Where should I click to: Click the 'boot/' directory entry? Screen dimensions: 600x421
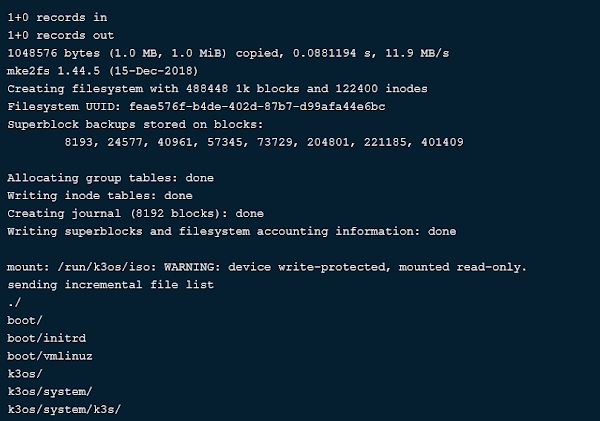pyautogui.click(x=25, y=320)
